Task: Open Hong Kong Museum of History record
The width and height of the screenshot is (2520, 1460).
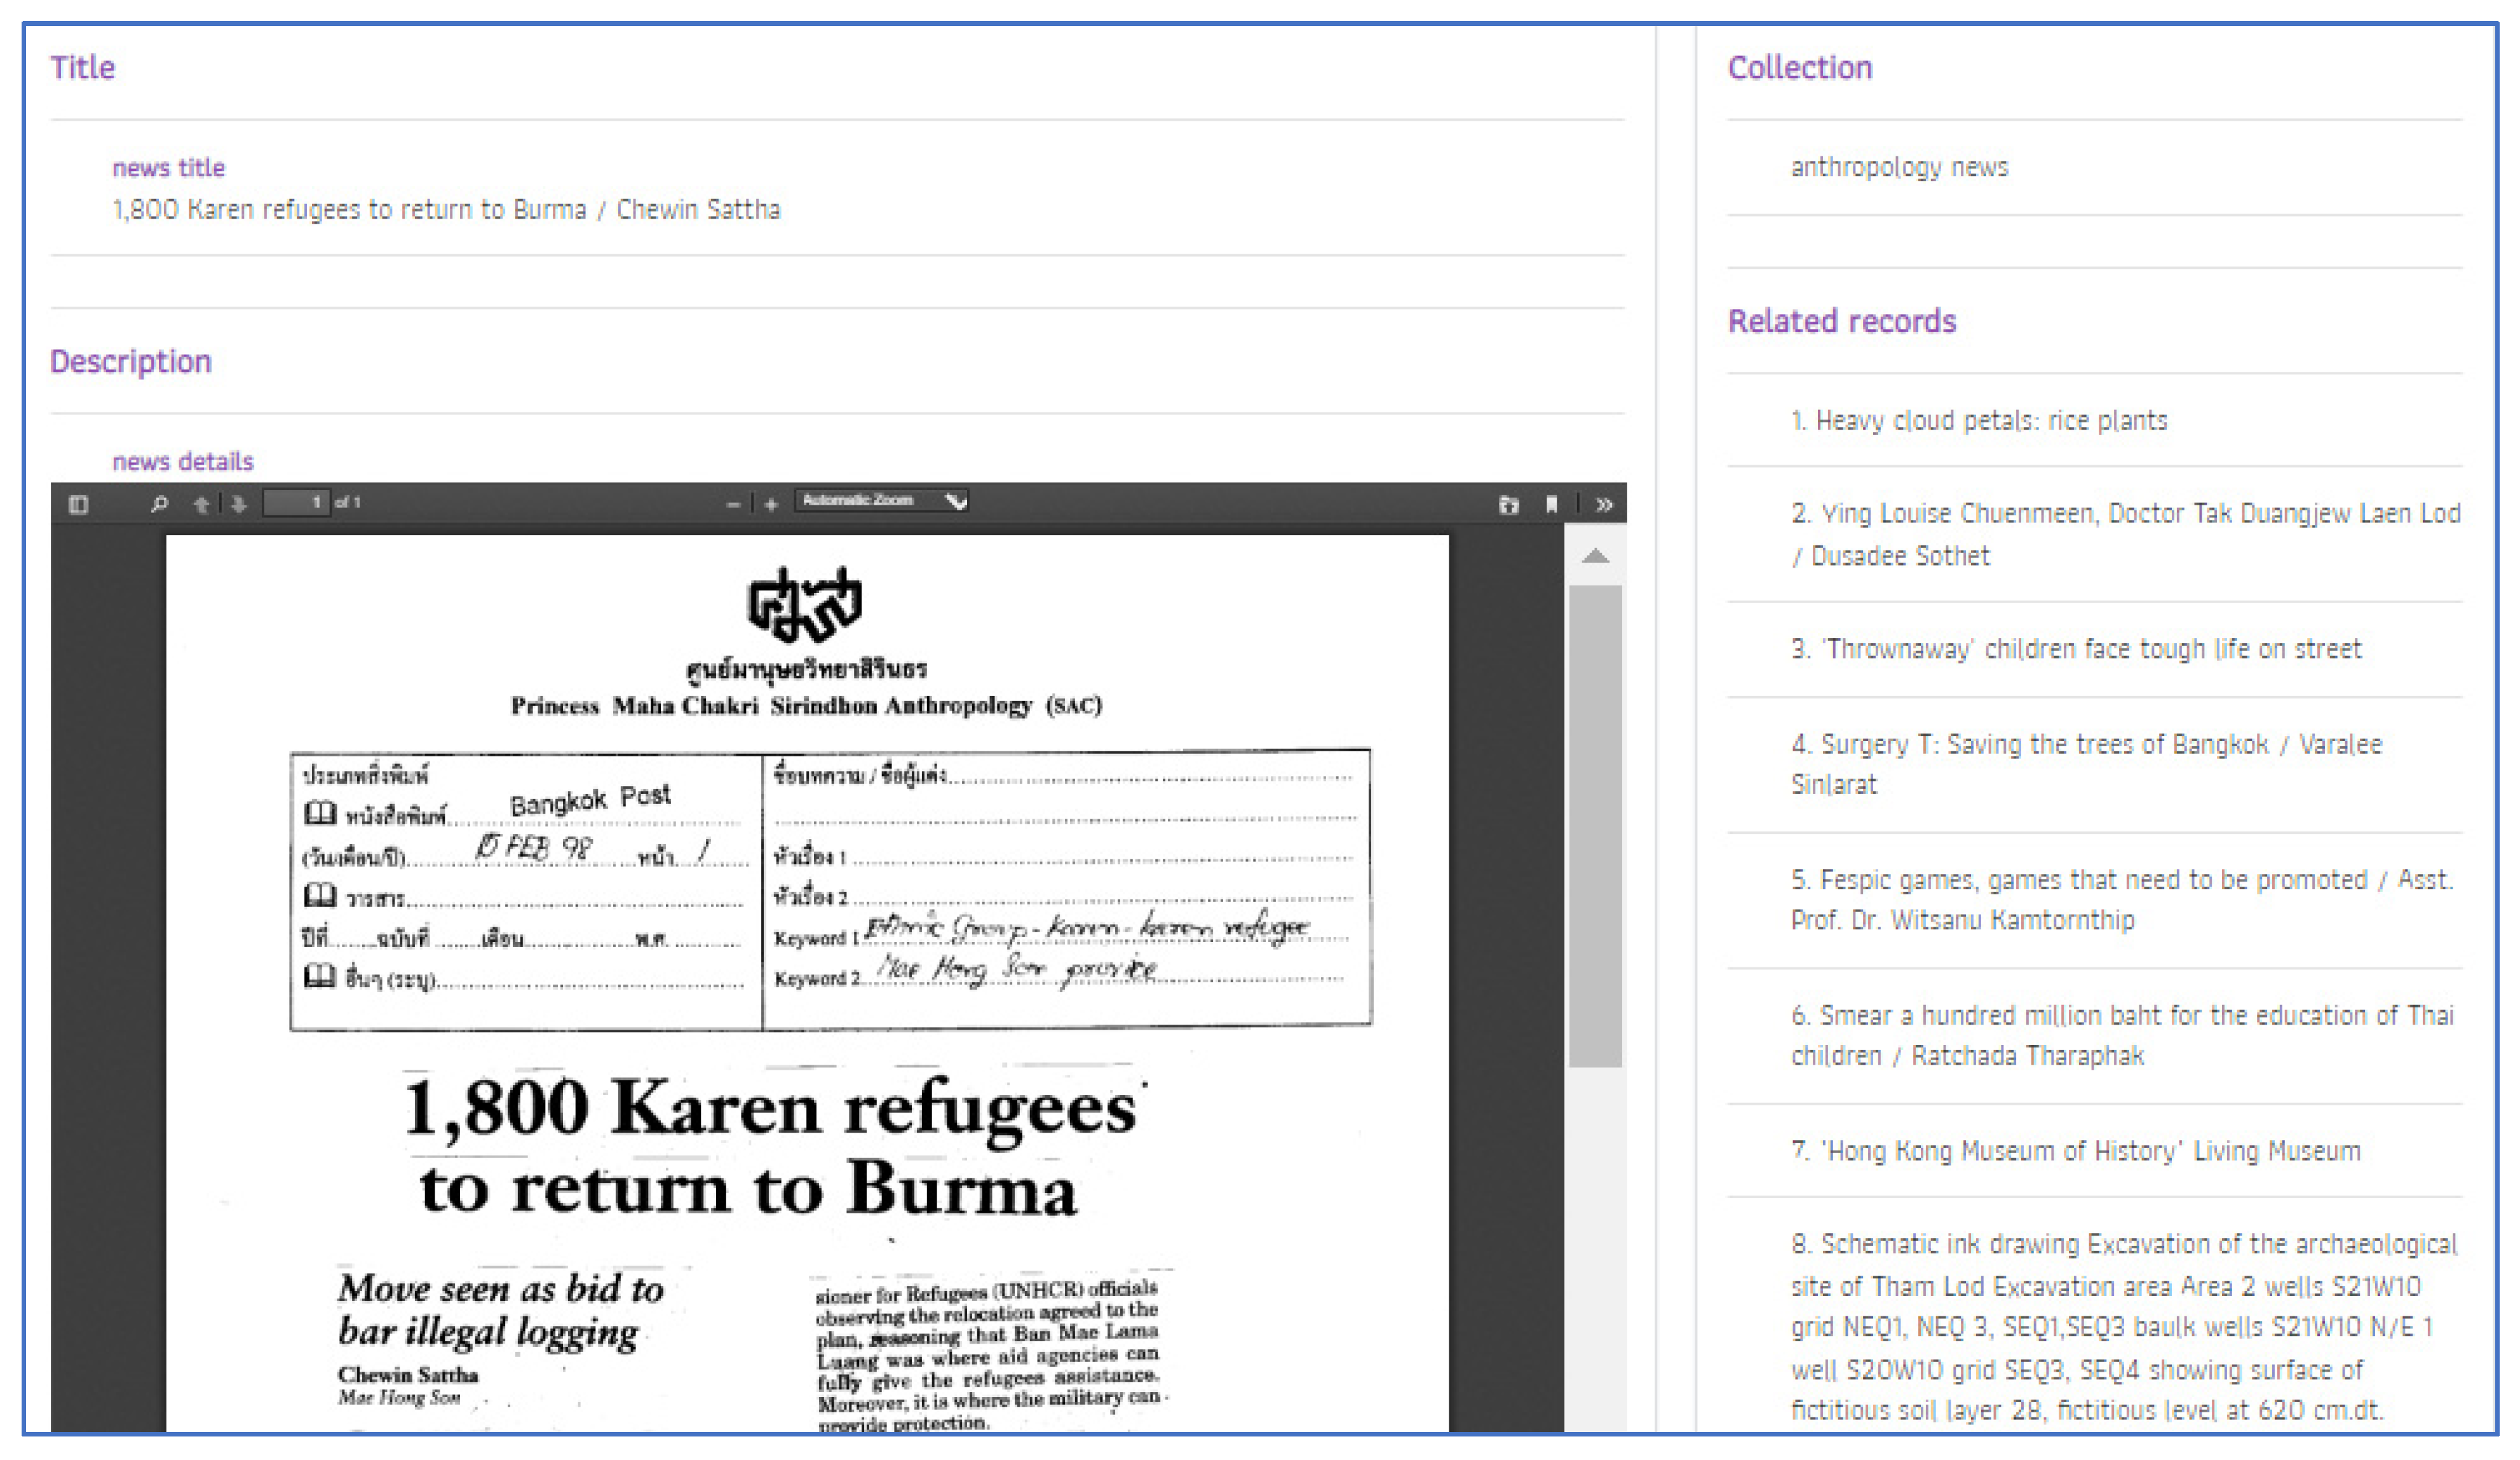Action: click(x=2075, y=1151)
